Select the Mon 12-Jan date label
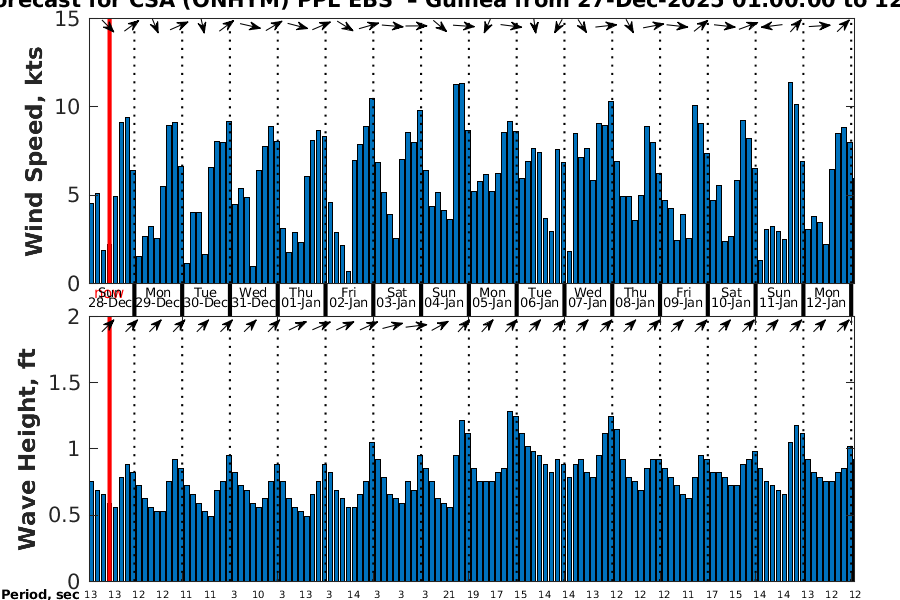 (x=827, y=297)
